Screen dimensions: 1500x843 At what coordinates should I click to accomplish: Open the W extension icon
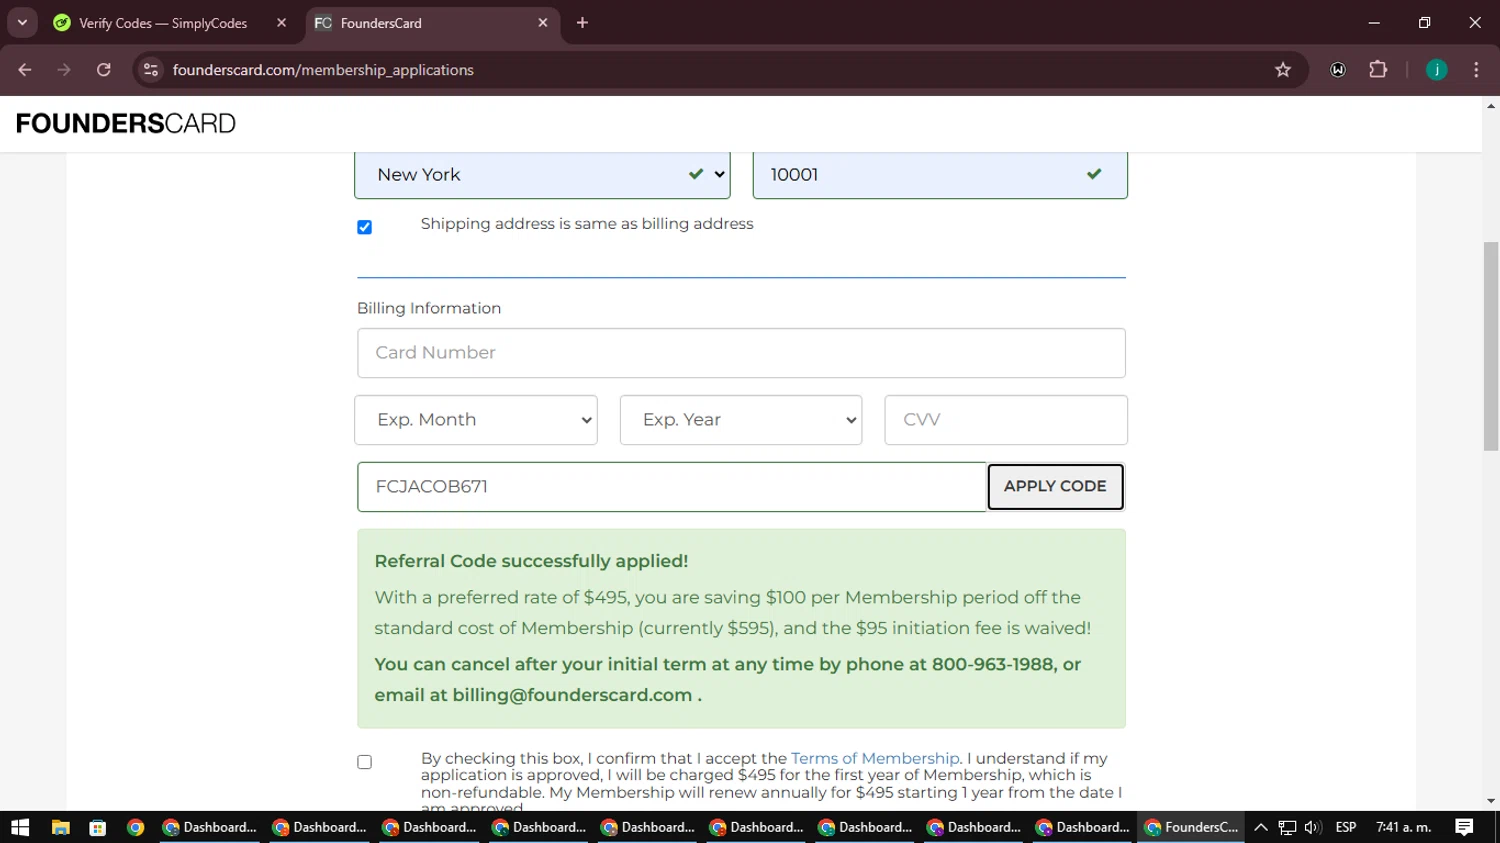point(1338,70)
